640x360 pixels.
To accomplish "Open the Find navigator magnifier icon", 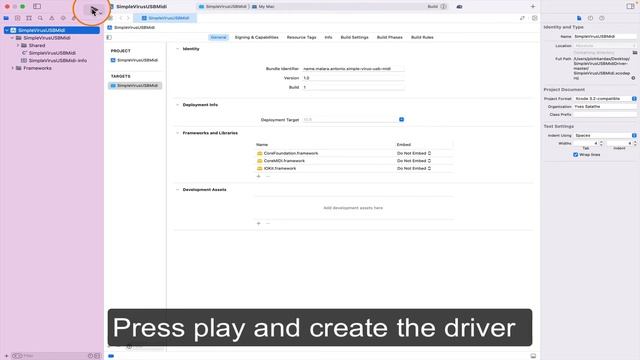I will click(40, 18).
